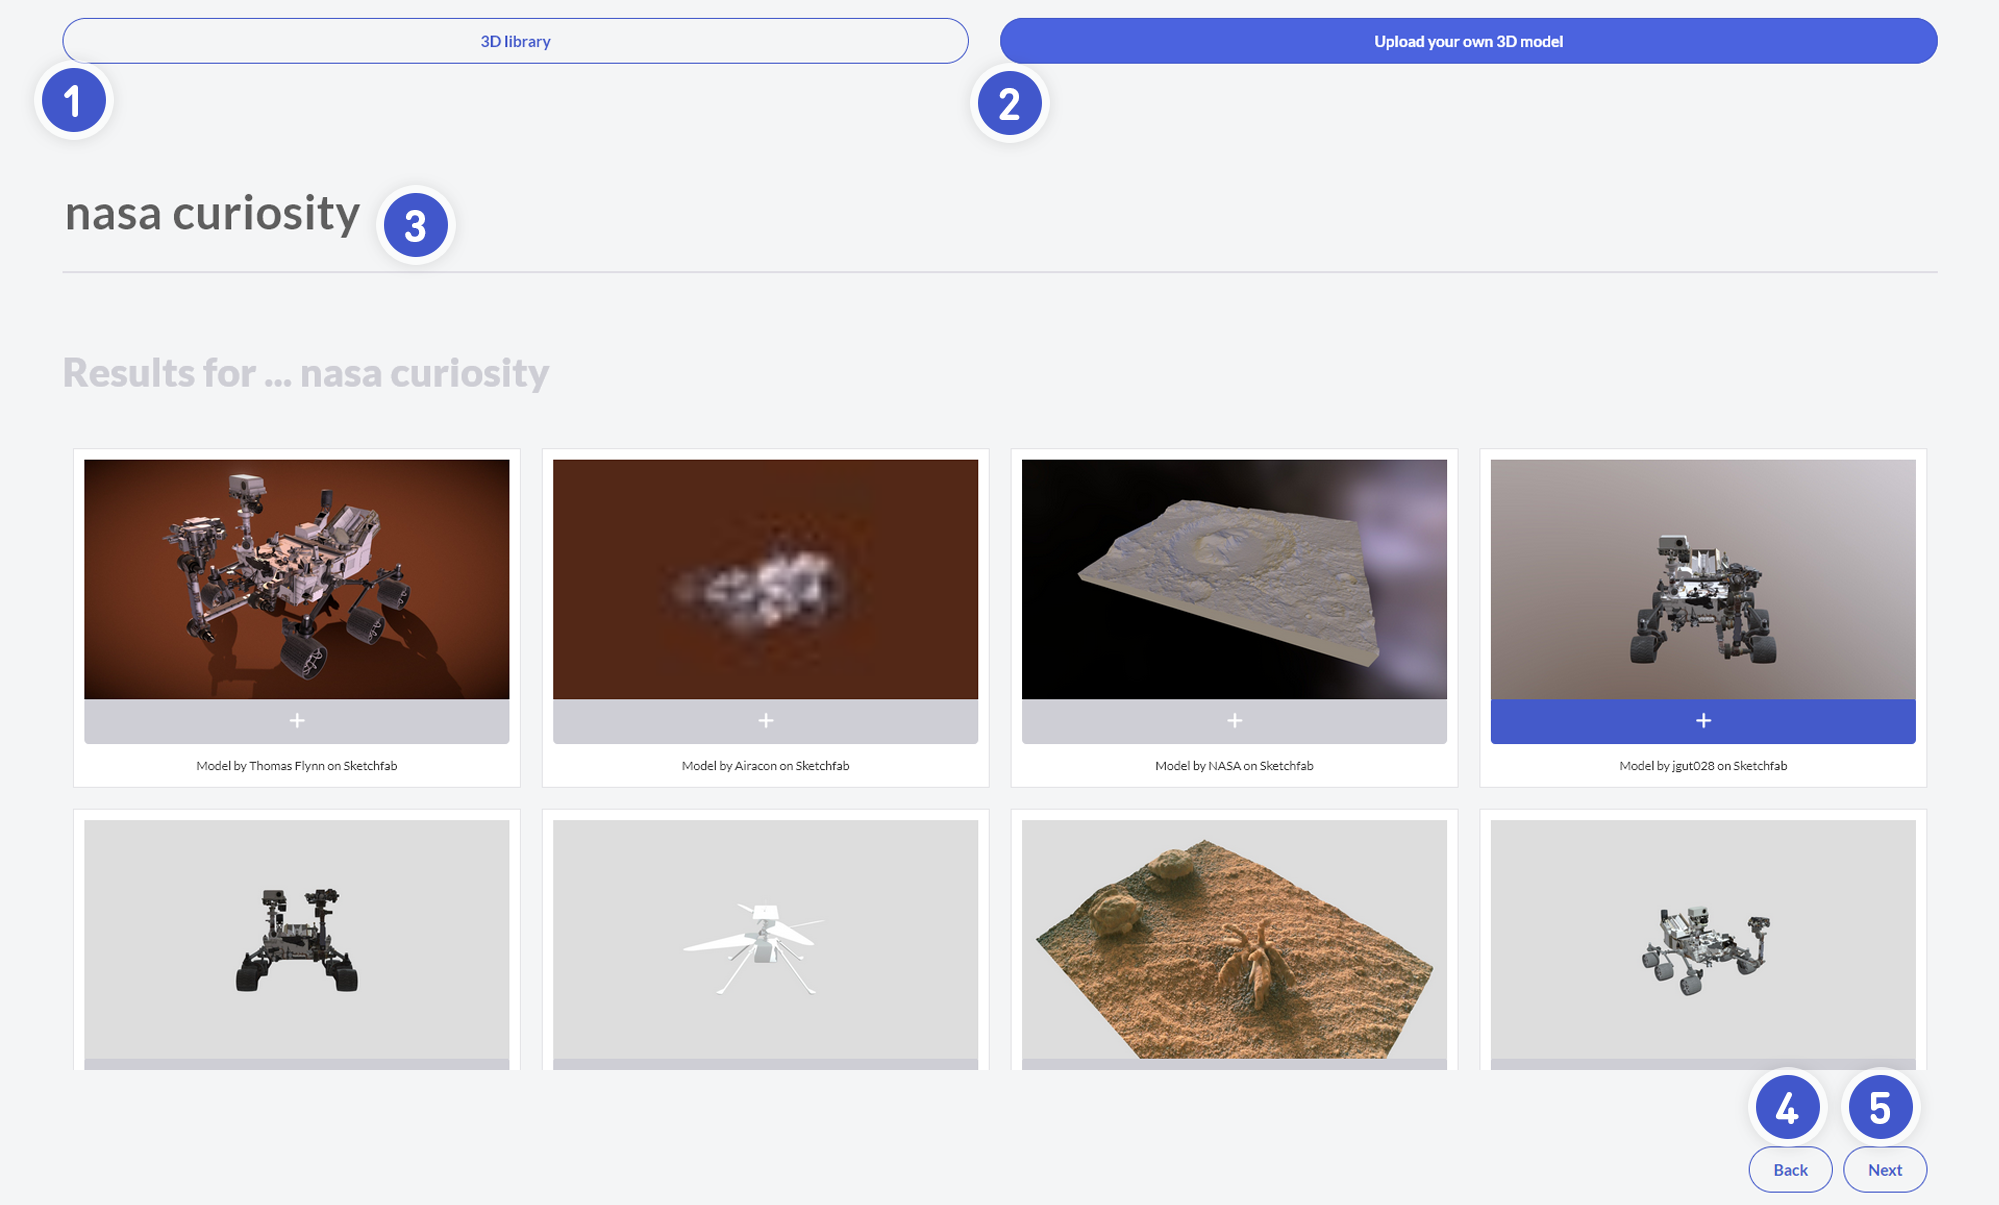Open the Model by NASA Sketchfab credit

1234,766
